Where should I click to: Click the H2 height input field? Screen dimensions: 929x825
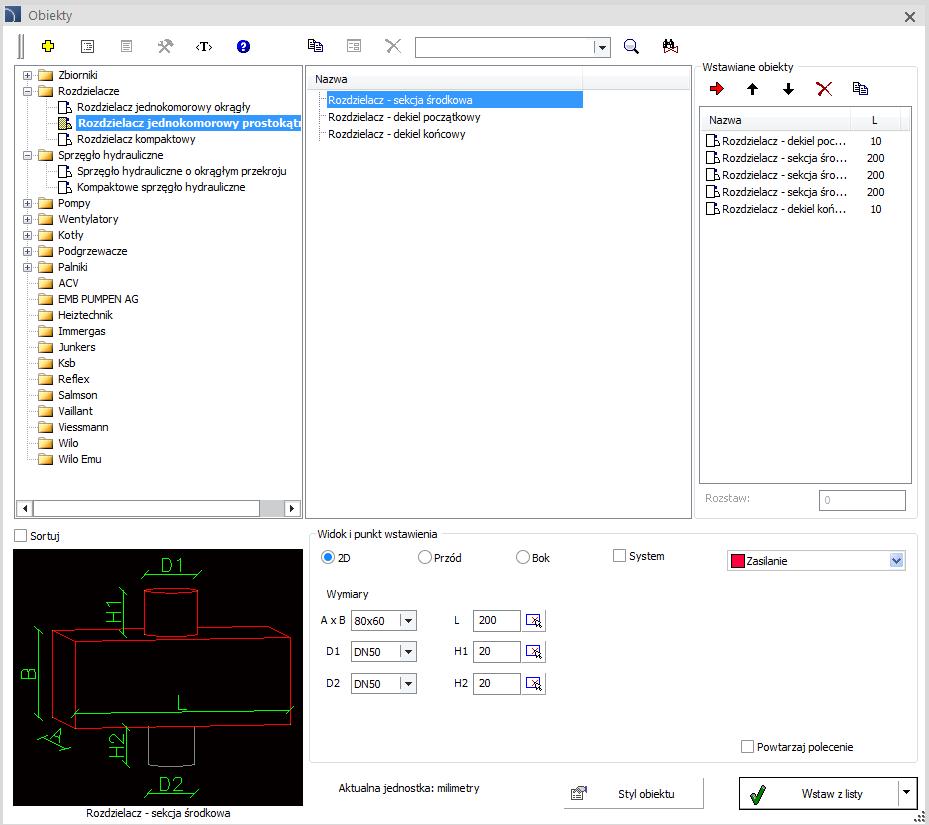[x=496, y=683]
